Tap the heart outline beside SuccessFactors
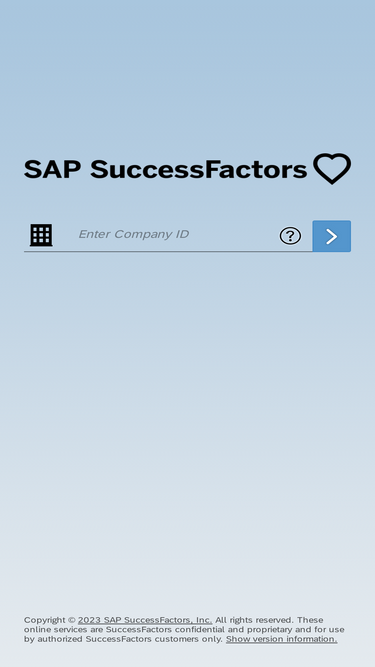Image resolution: width=375 pixels, height=667 pixels. coord(332,168)
